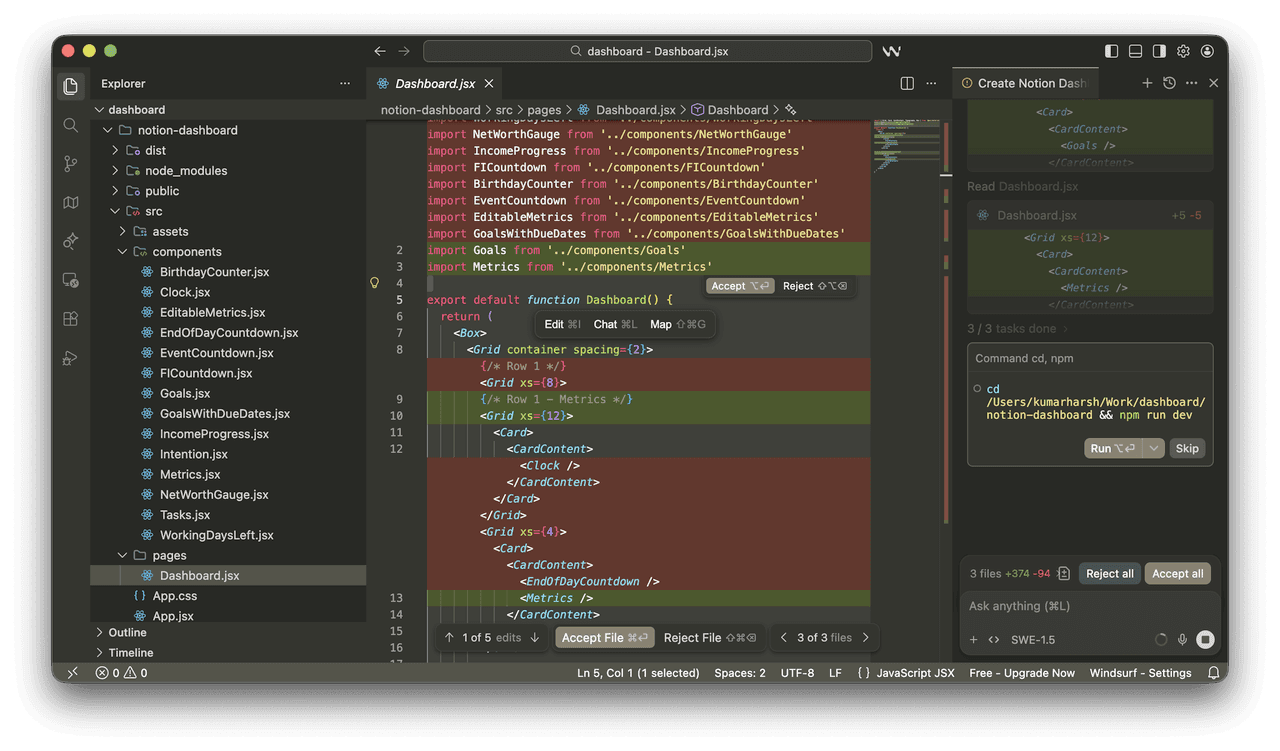Click the title bar search box dashboard - Dashboard.jsx
The image size is (1280, 751).
coord(647,51)
